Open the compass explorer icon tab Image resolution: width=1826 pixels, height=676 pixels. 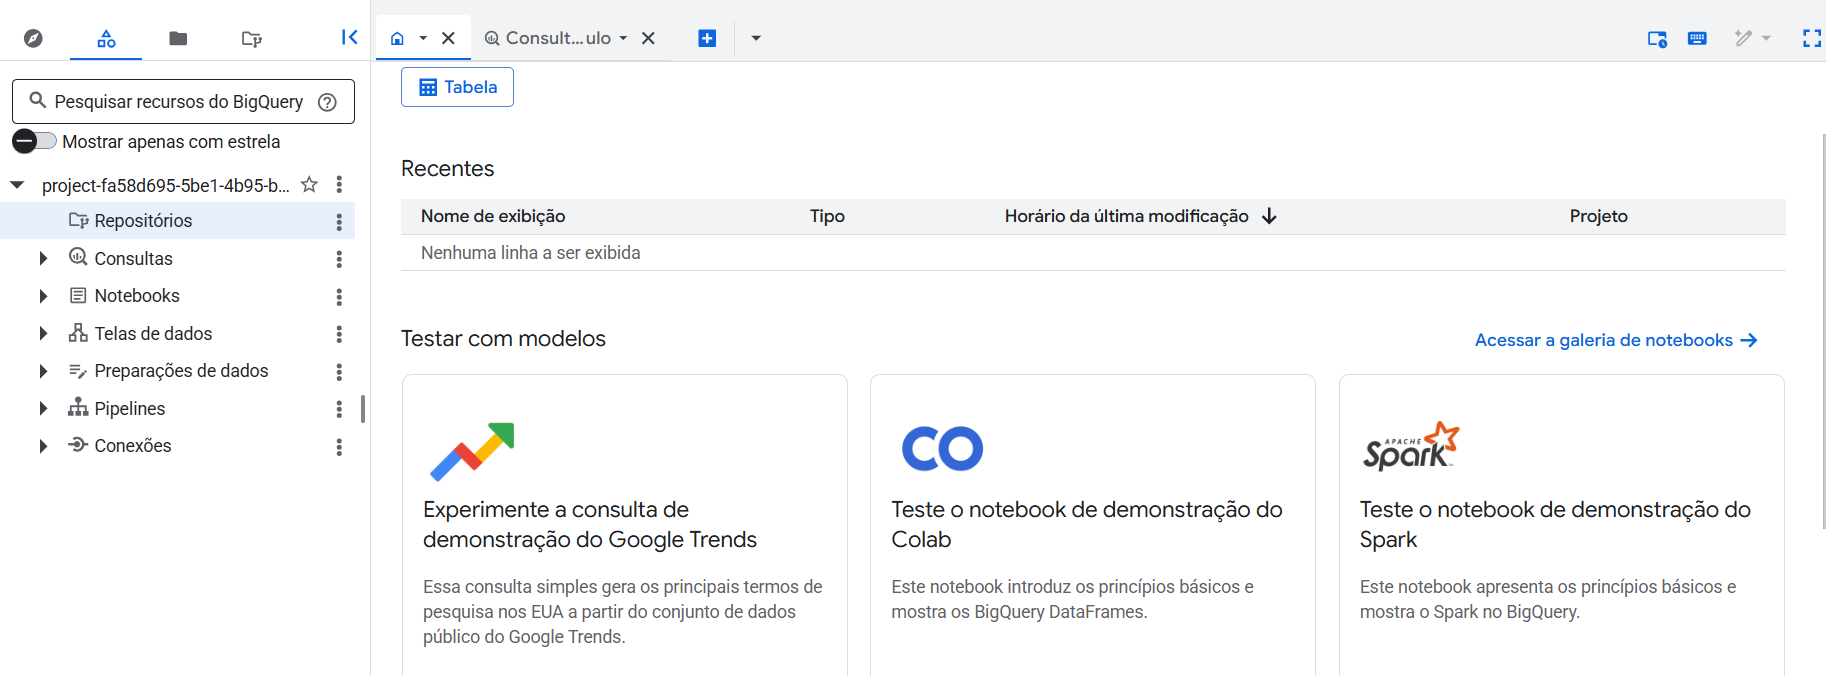(x=33, y=38)
